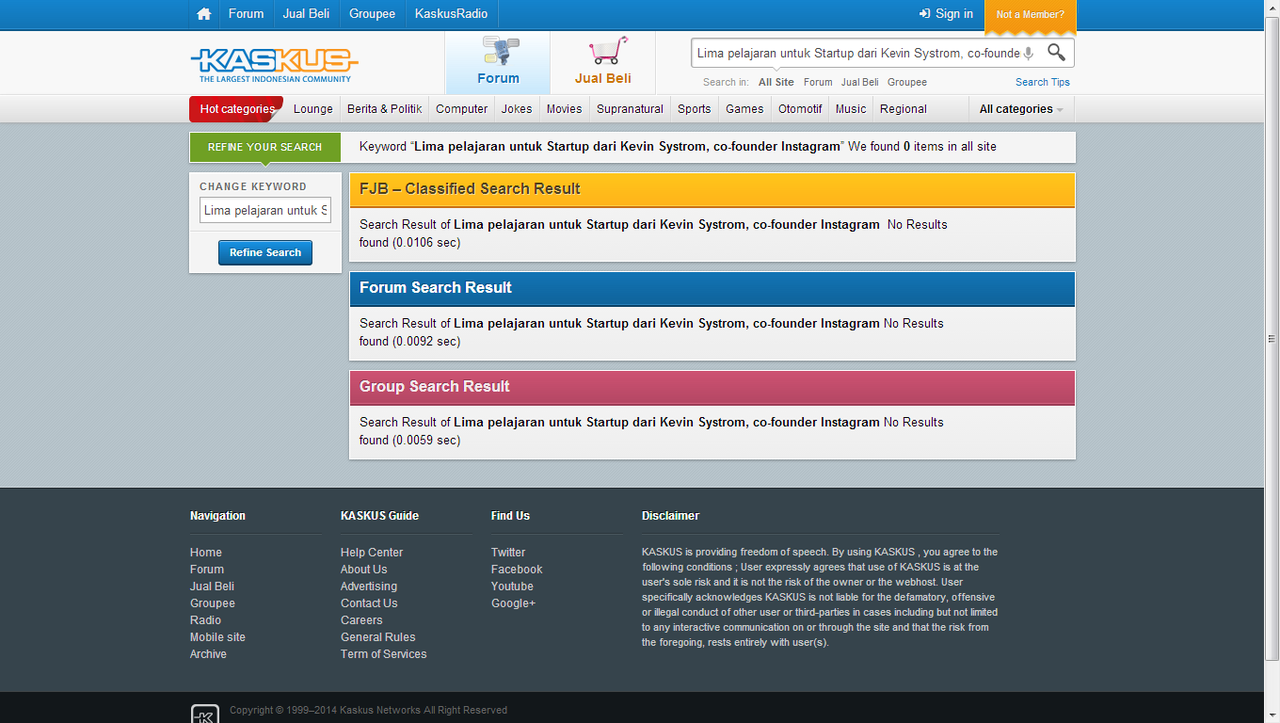
Task: Open Jual Beli in footer Navigation
Action: 212,586
